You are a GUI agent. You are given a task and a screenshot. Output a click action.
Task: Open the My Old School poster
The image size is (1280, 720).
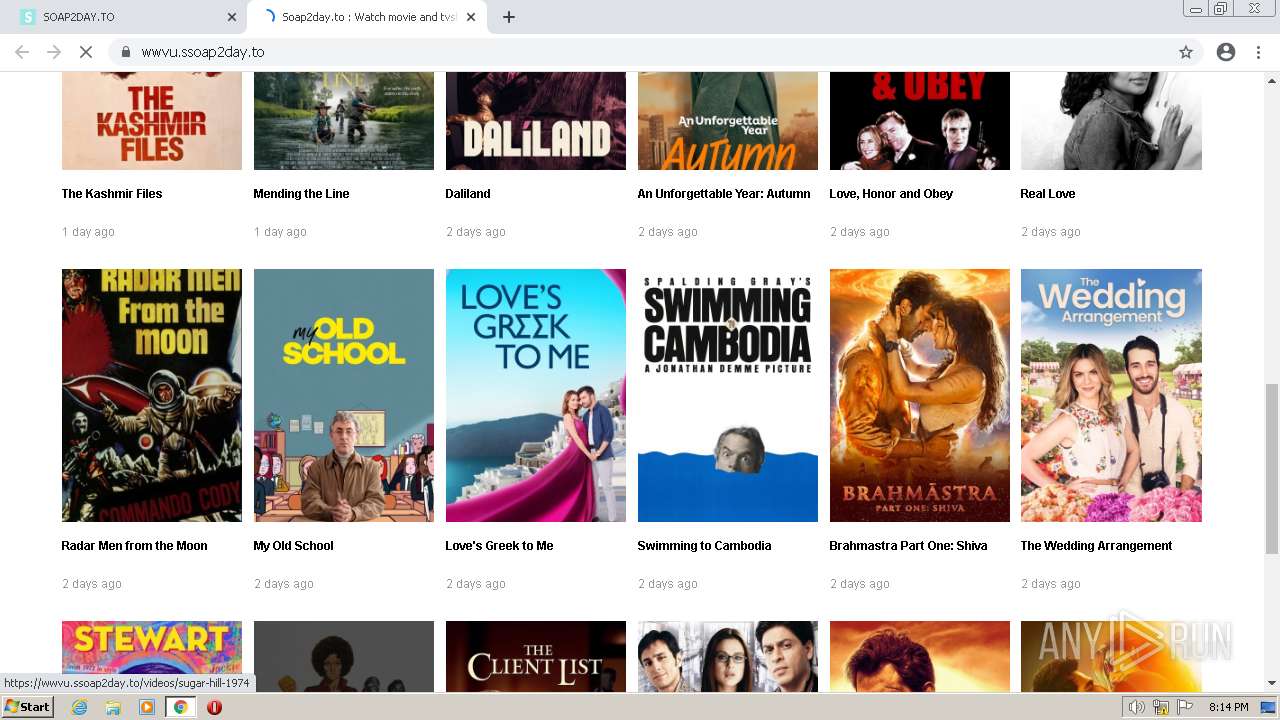[344, 395]
